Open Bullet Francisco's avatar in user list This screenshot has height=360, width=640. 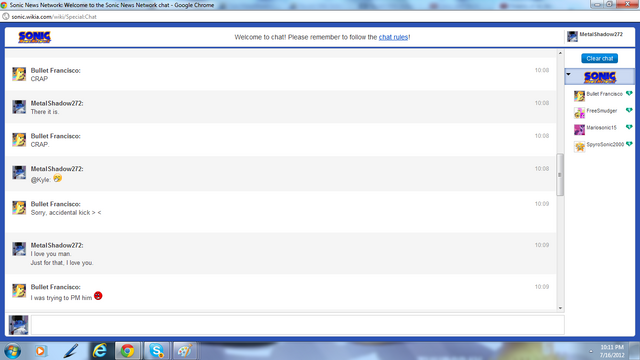coord(579,96)
